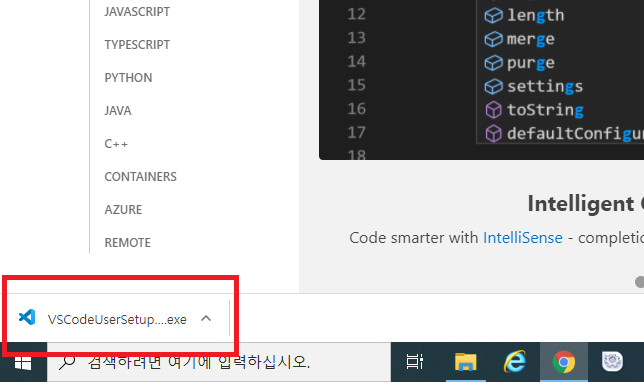The width and height of the screenshot is (644, 382).
Task: Click the 'merge' suggestion text
Action: [x=531, y=39]
